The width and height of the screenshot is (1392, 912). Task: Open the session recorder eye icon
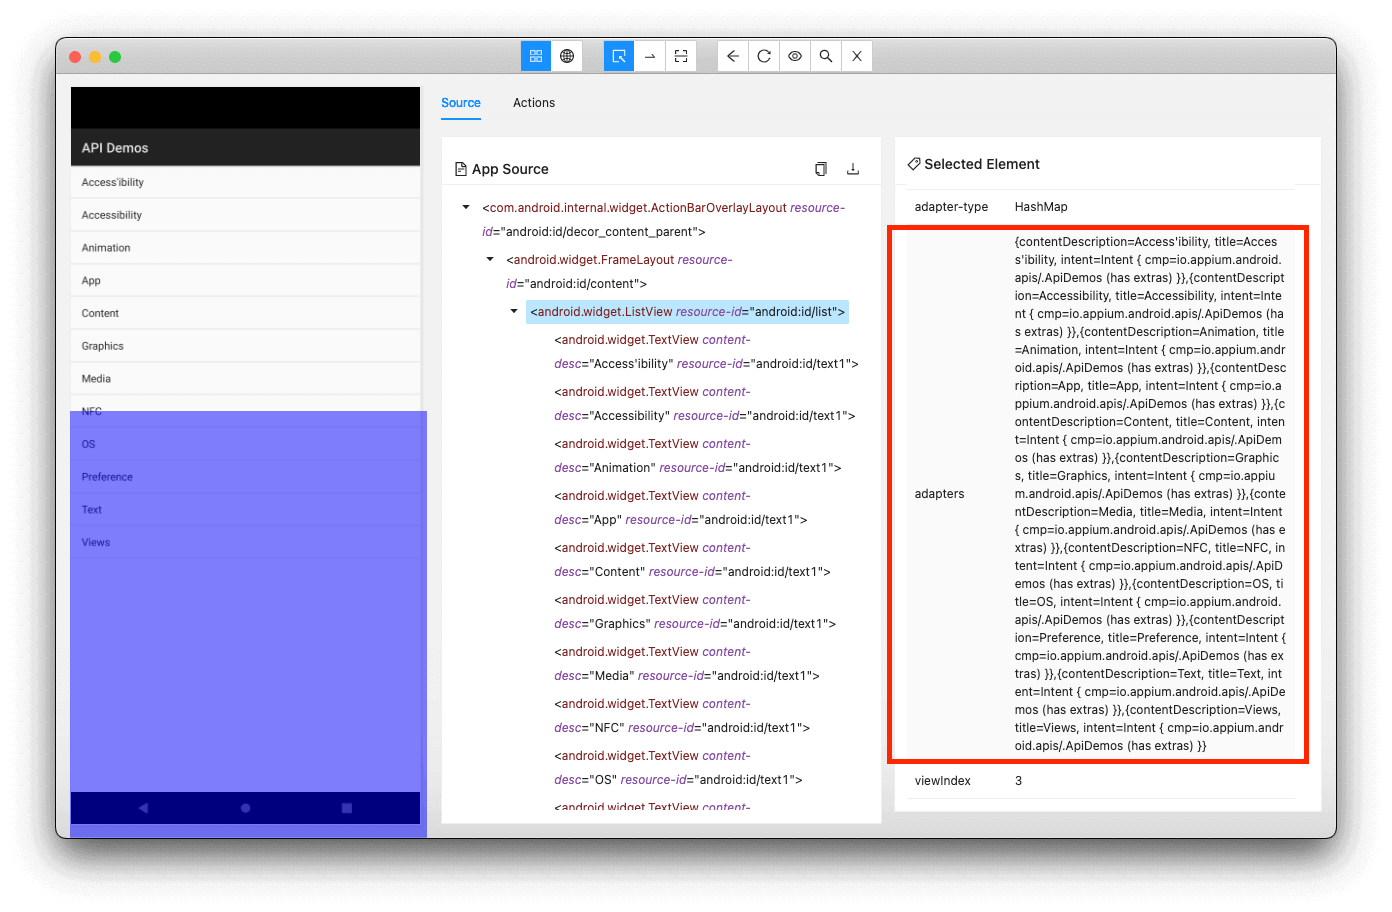coord(794,56)
